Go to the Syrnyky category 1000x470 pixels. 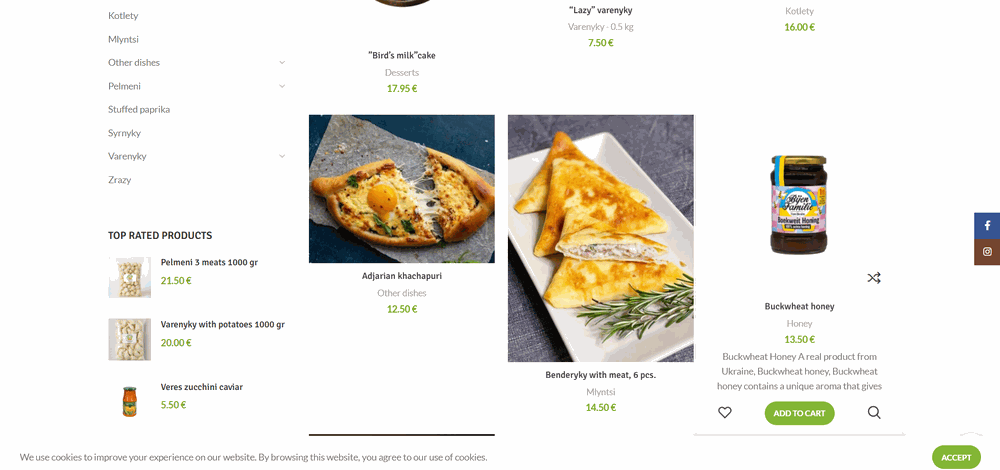point(124,133)
